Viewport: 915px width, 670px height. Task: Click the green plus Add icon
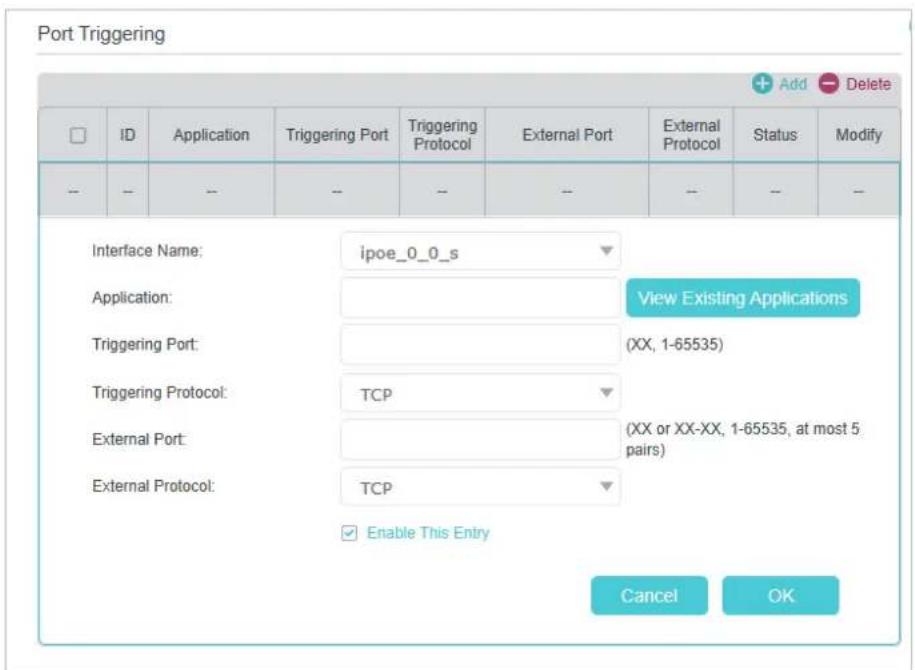[762, 84]
